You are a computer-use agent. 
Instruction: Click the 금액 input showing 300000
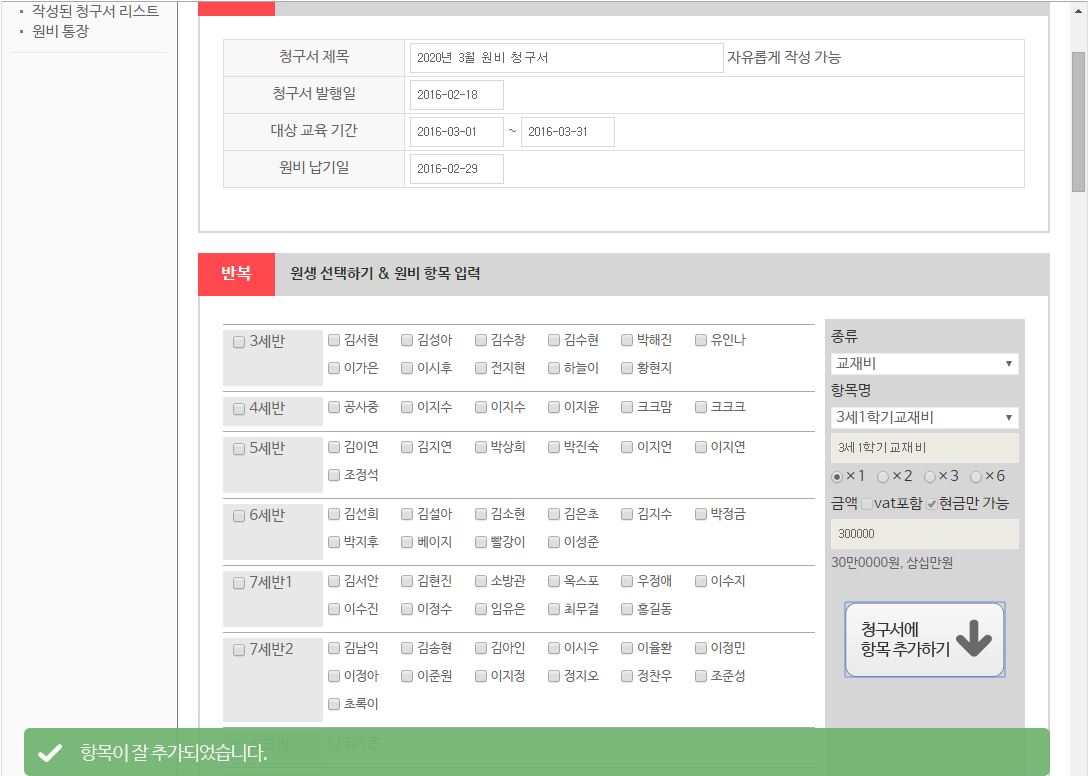pos(924,534)
